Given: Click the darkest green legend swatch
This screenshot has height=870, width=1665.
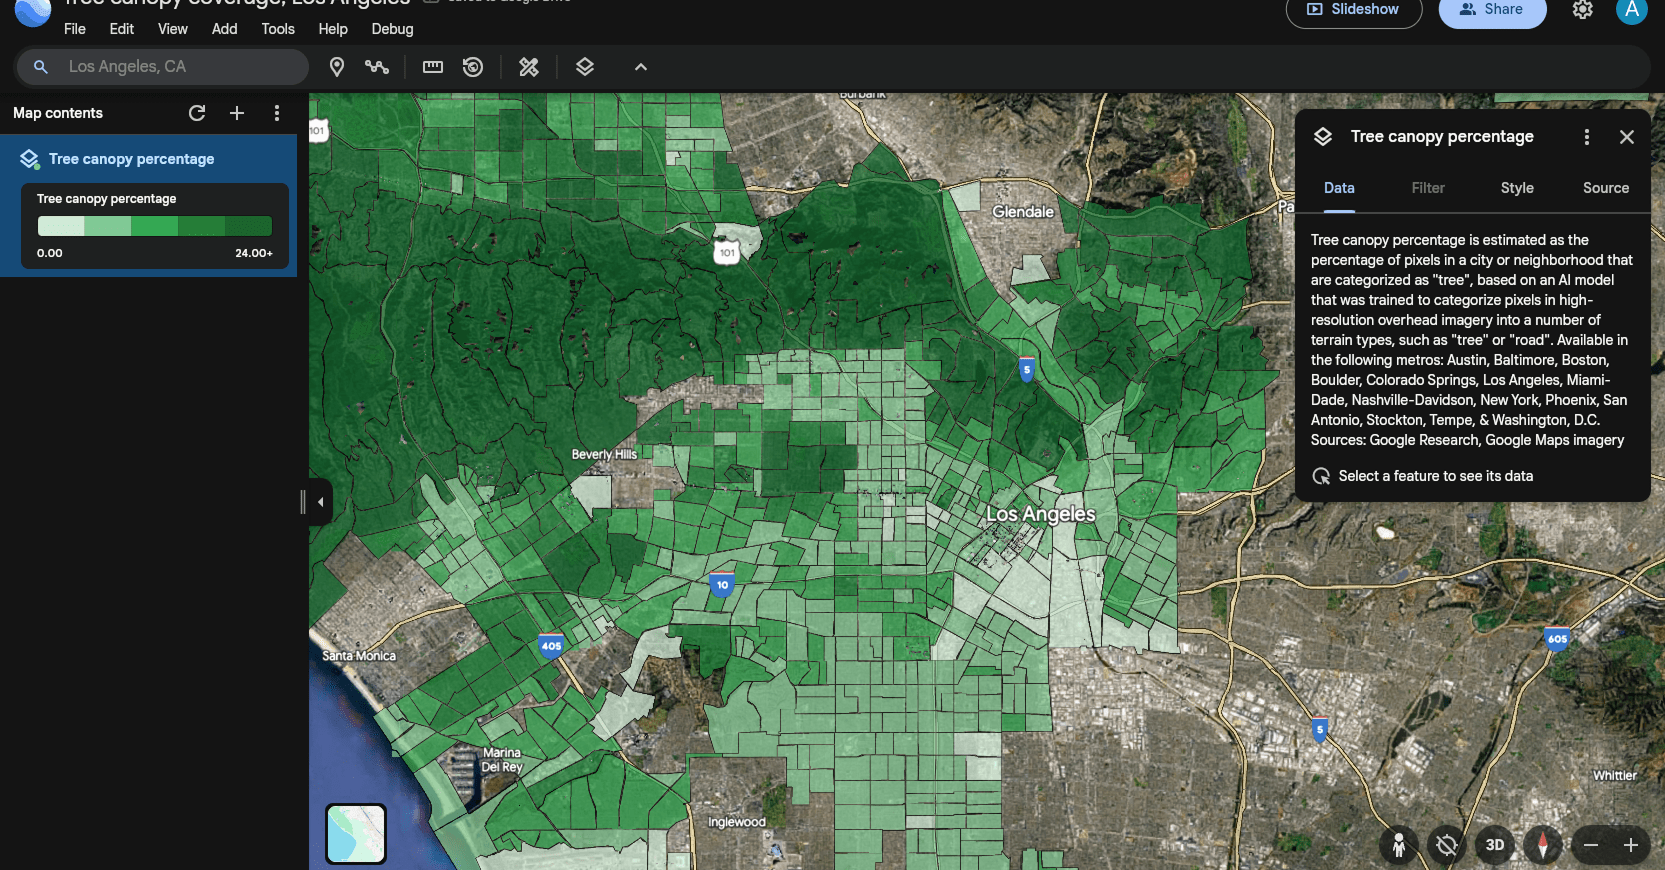Looking at the screenshot, I should click(x=249, y=226).
